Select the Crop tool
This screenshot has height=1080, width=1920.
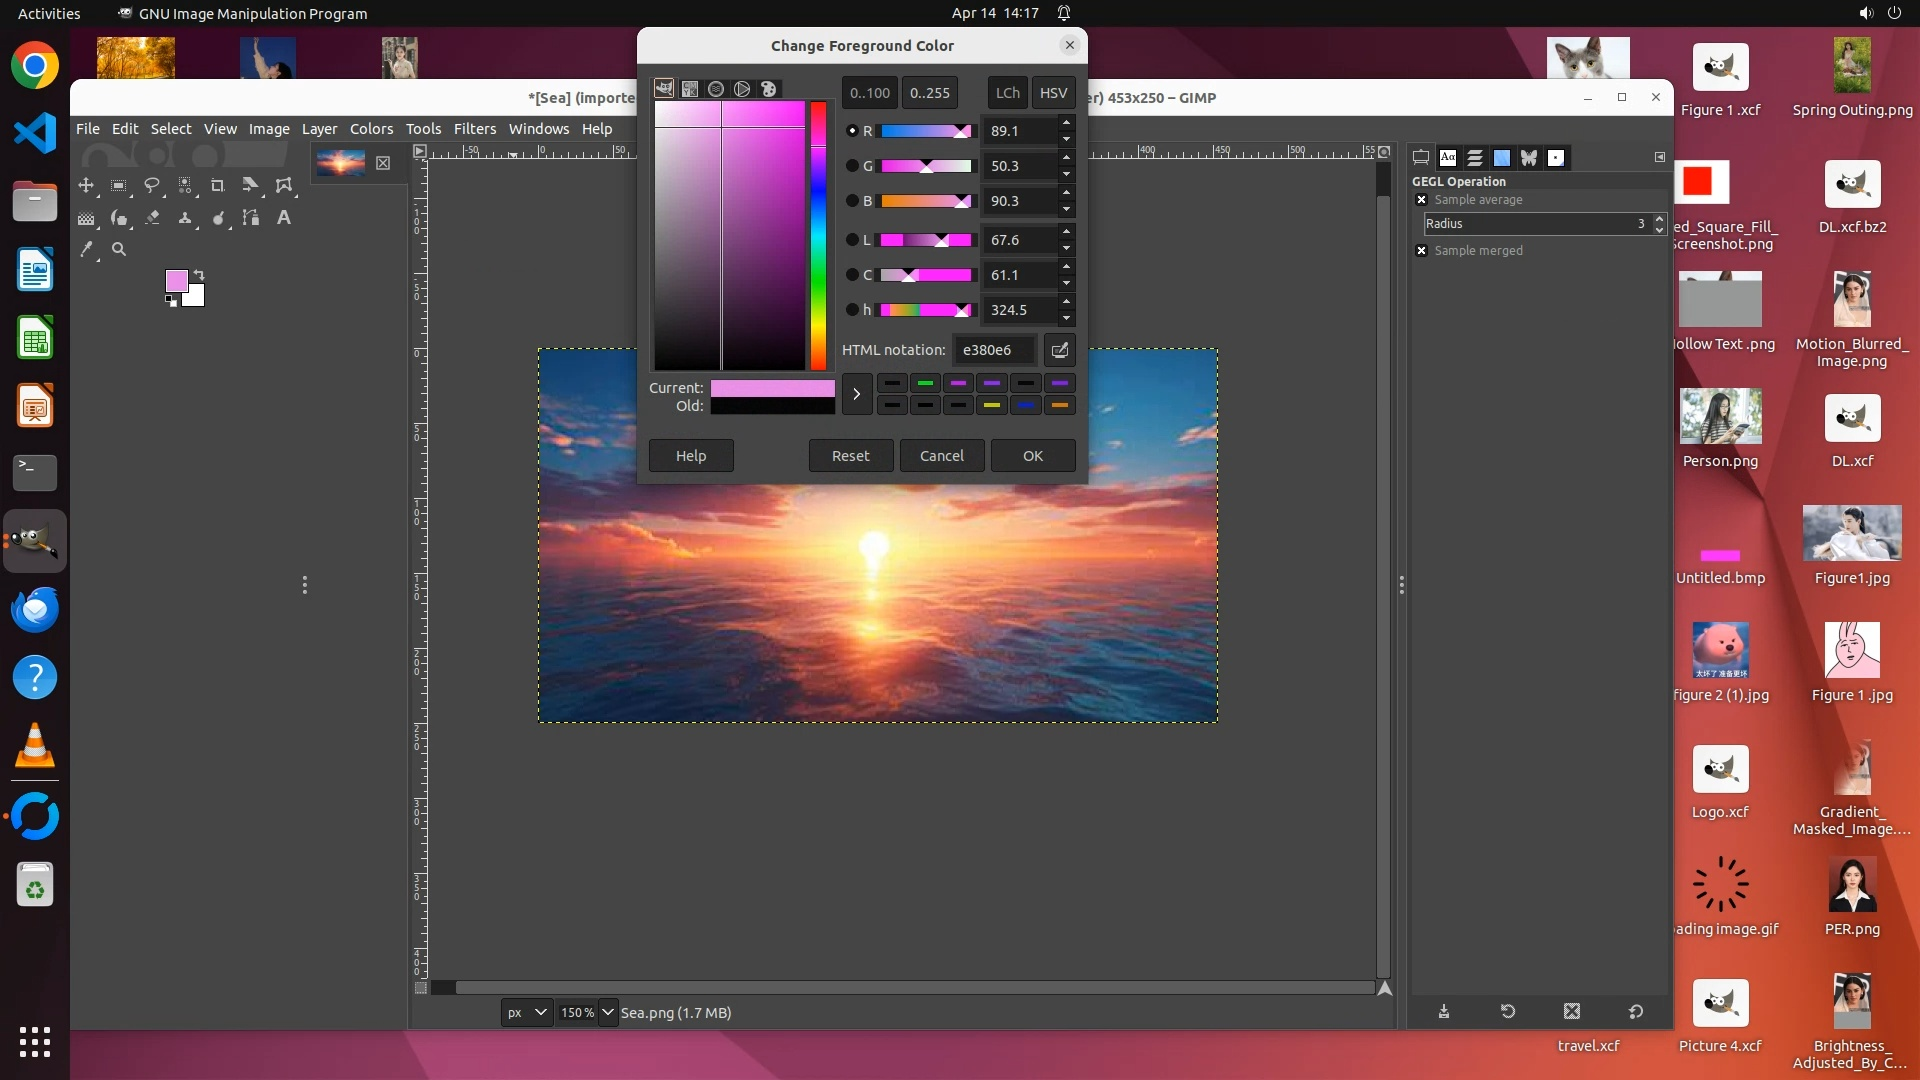(x=217, y=186)
